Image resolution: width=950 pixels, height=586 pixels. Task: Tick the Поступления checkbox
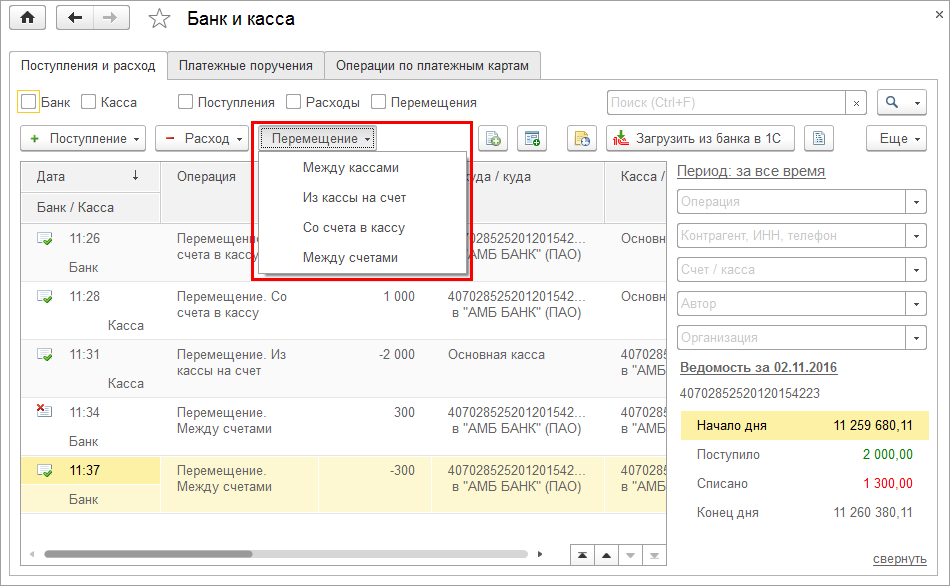point(185,102)
